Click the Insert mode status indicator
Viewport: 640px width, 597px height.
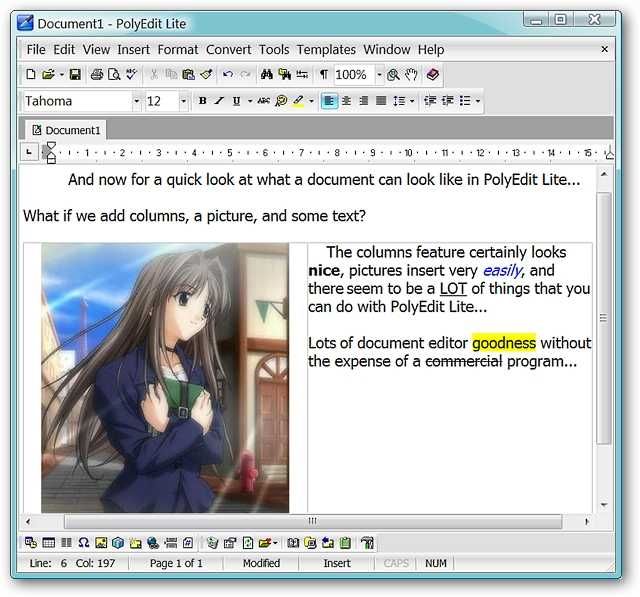coord(337,563)
